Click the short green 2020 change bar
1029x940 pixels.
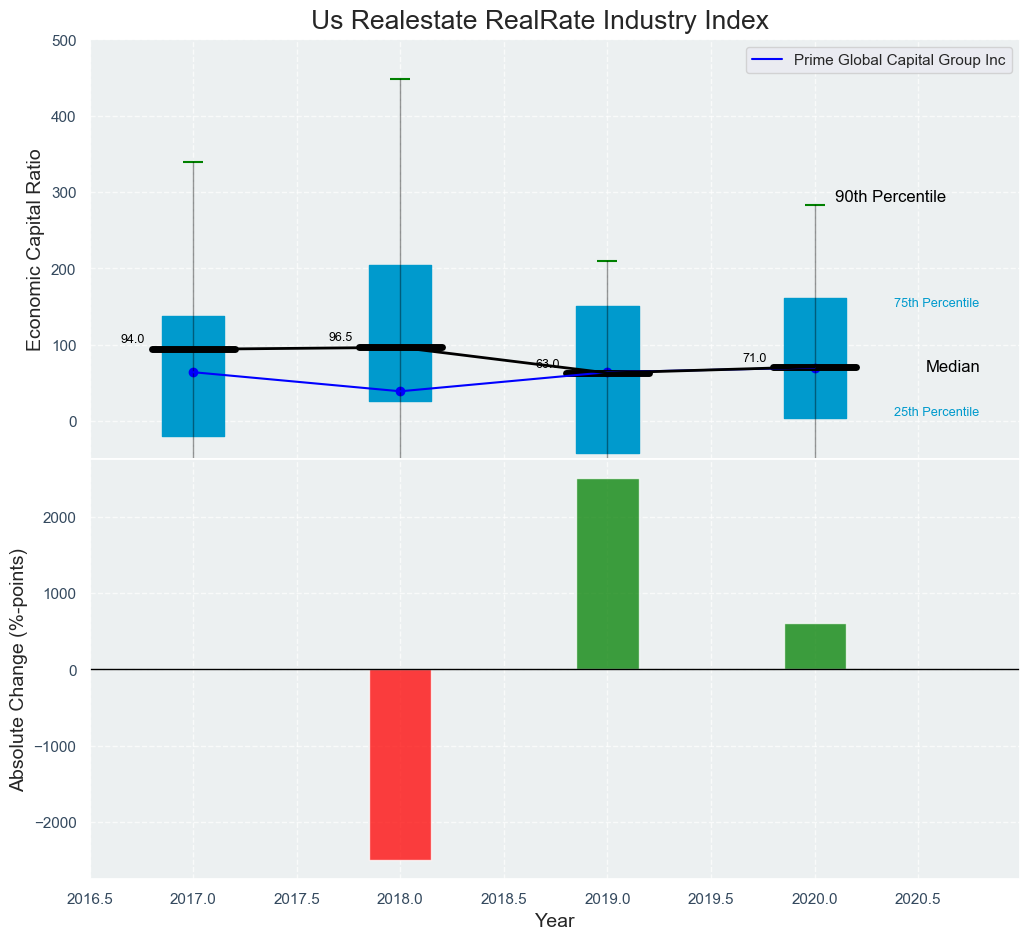click(815, 647)
